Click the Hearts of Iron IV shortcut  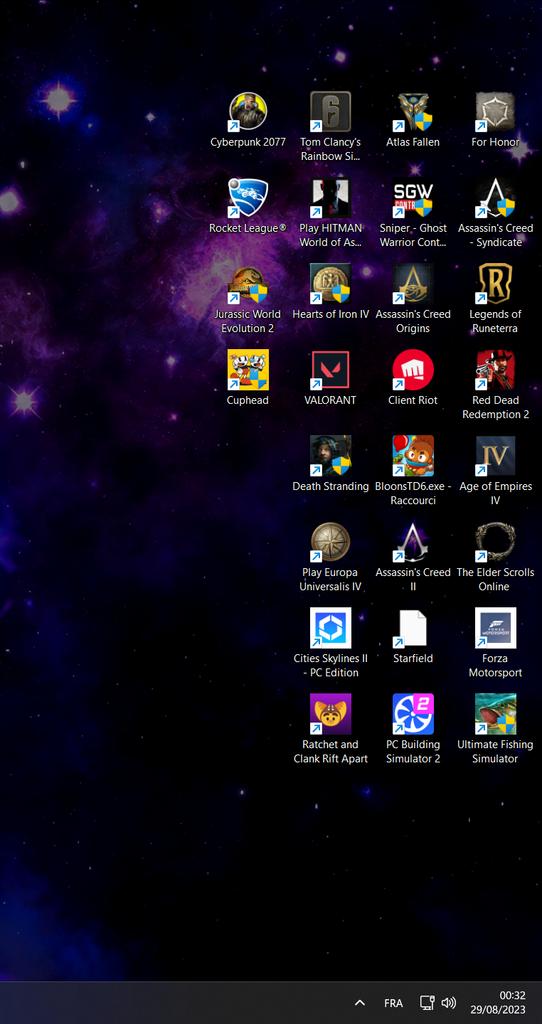[330, 284]
